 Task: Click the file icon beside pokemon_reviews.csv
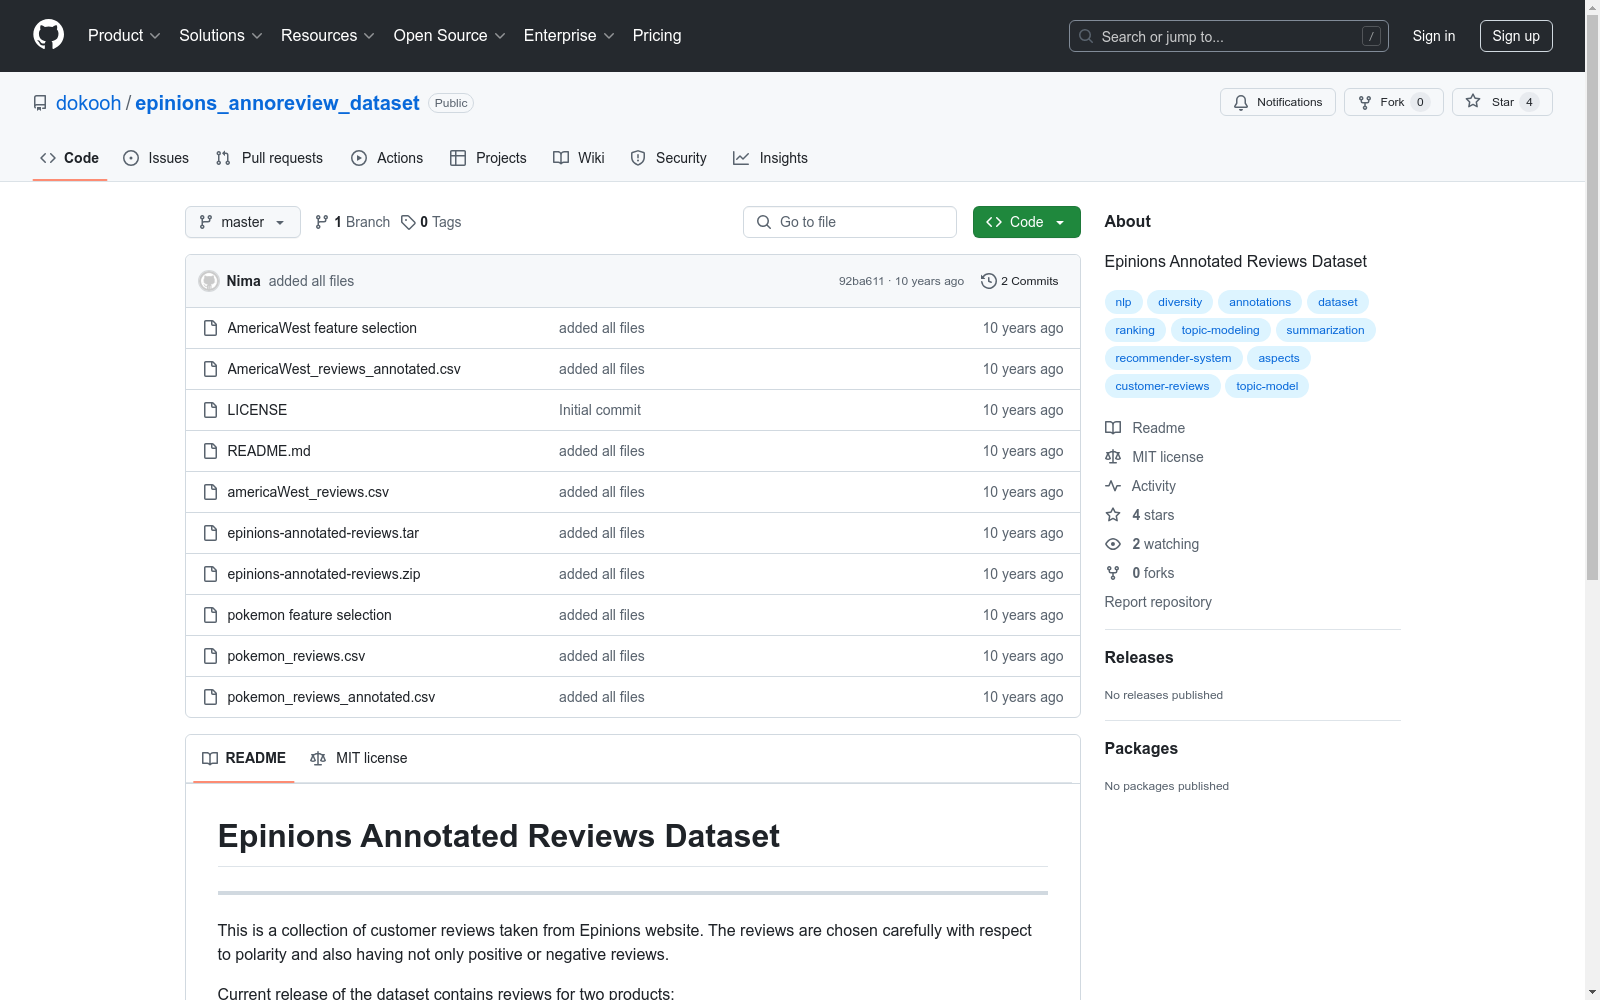tap(210, 656)
